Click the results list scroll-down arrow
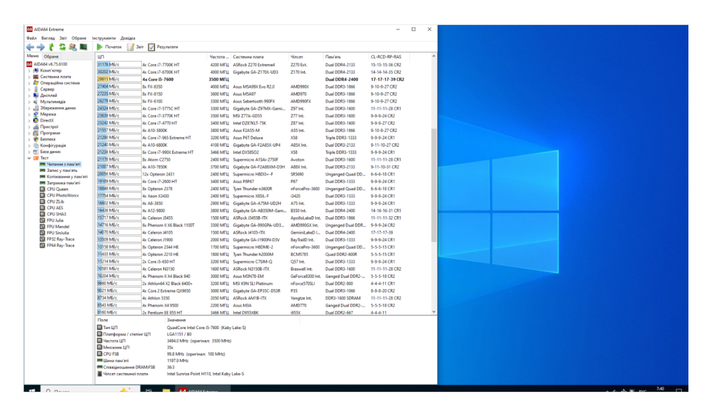This screenshot has width=720, height=415. (x=433, y=312)
